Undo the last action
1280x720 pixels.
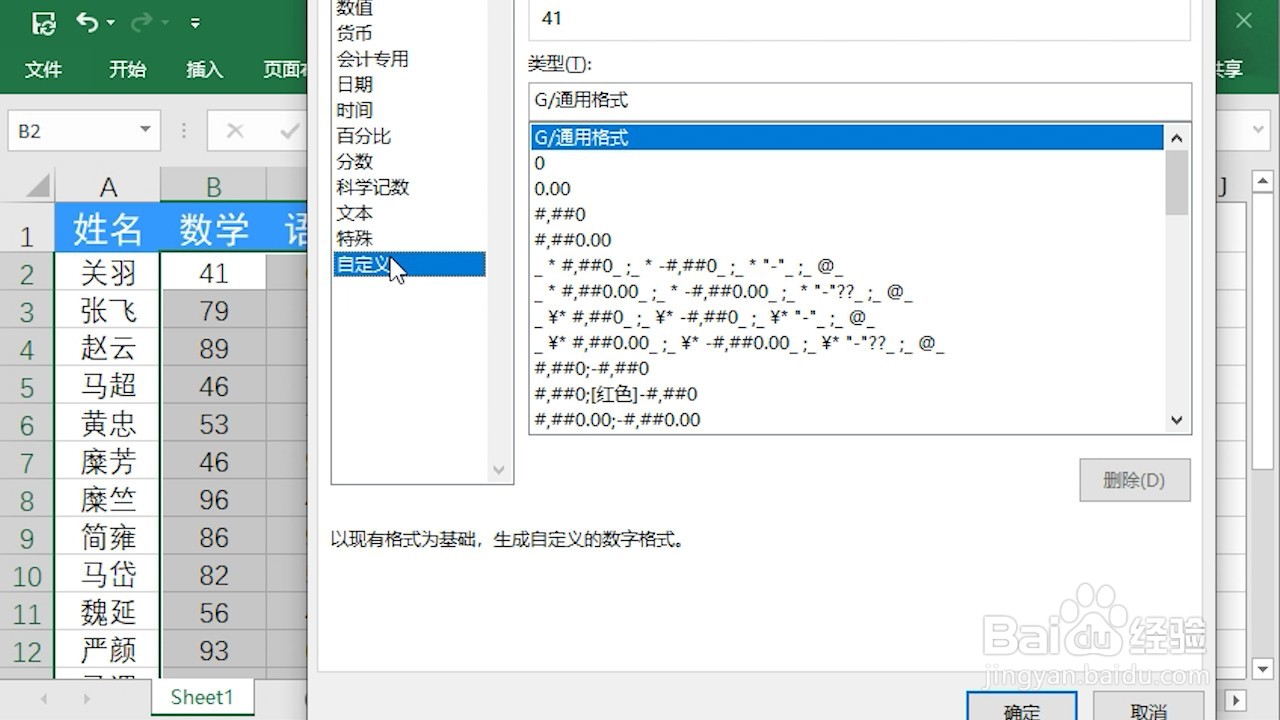(89, 22)
